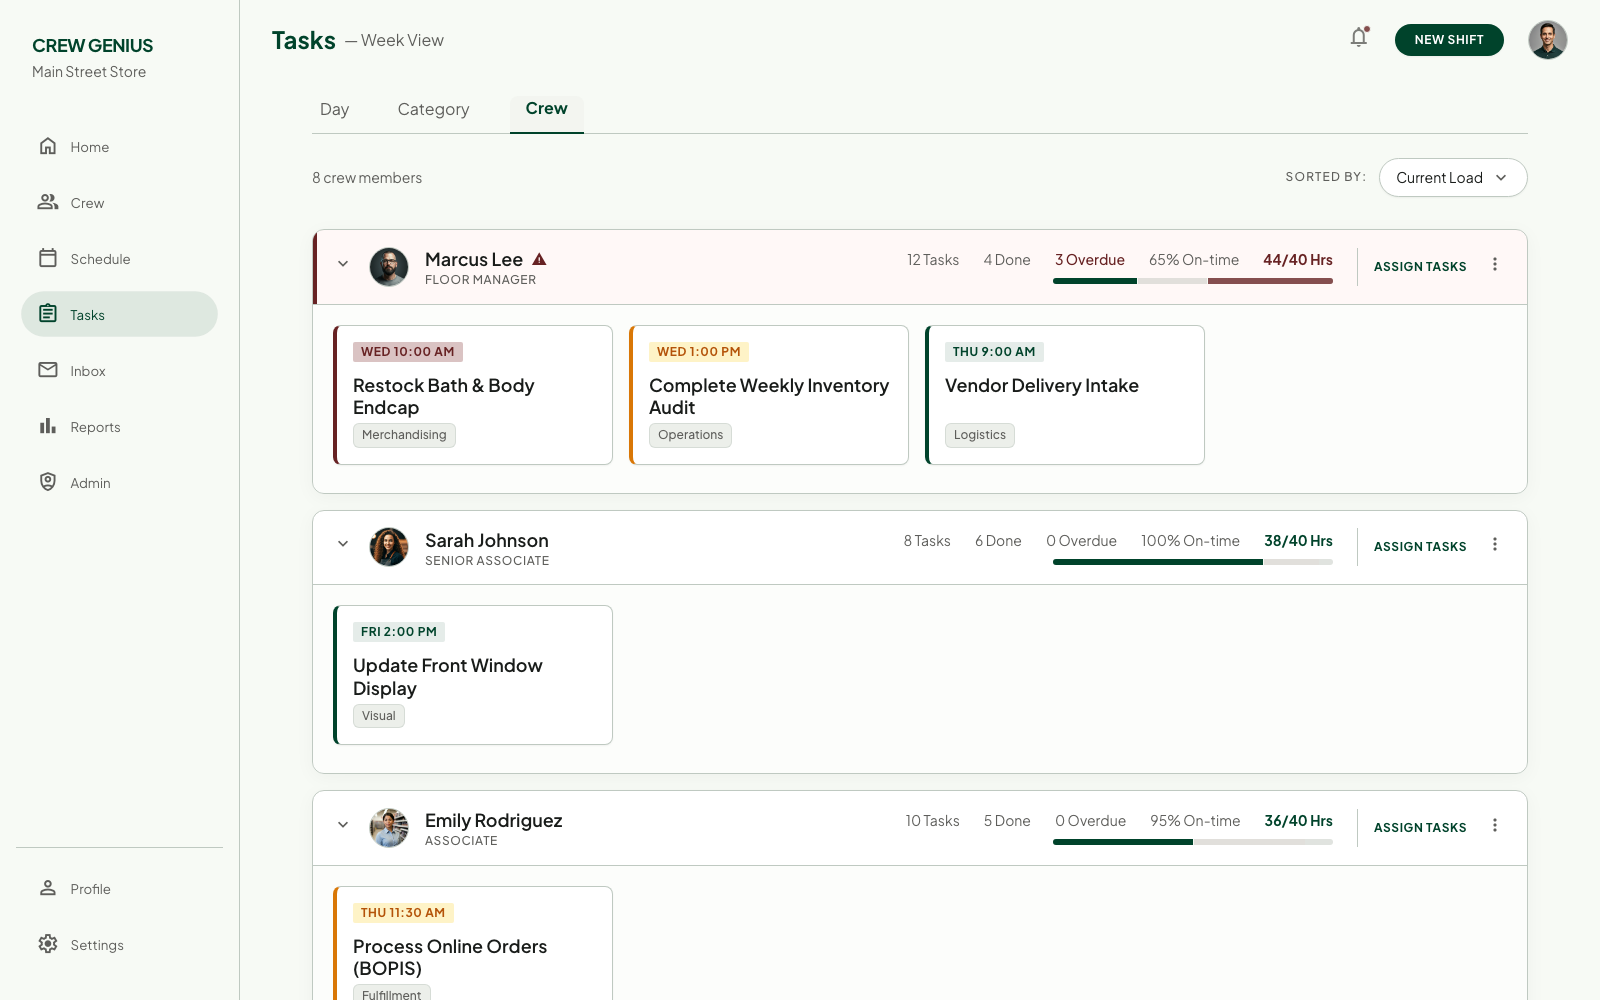Click Marcus Lee's overload warning triangle
This screenshot has height=1000, width=1600.
(x=539, y=259)
